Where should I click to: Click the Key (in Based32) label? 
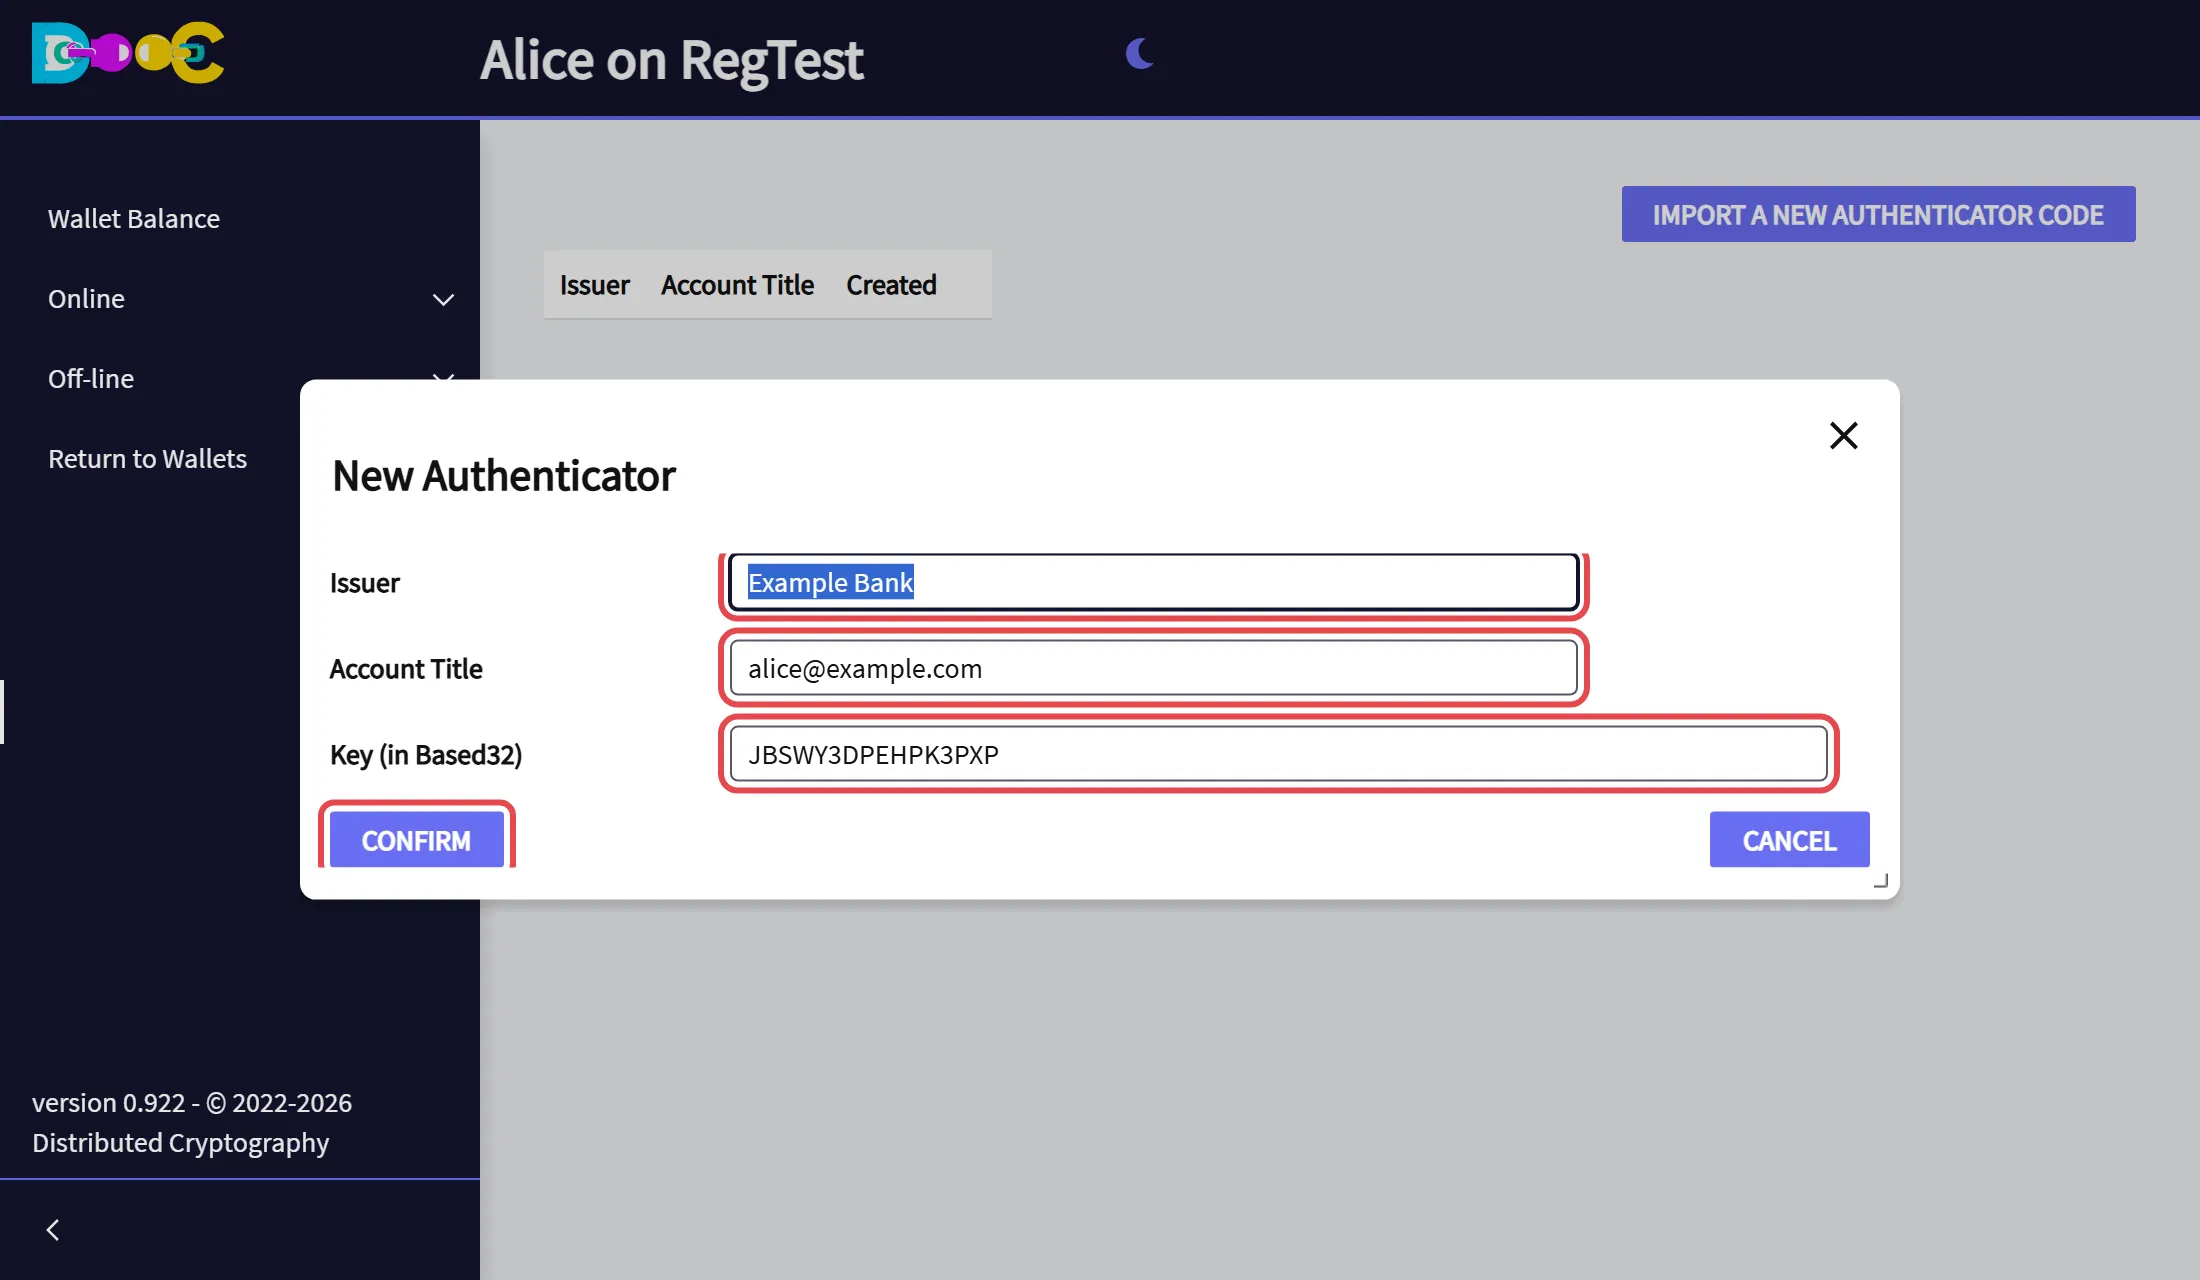pos(426,755)
